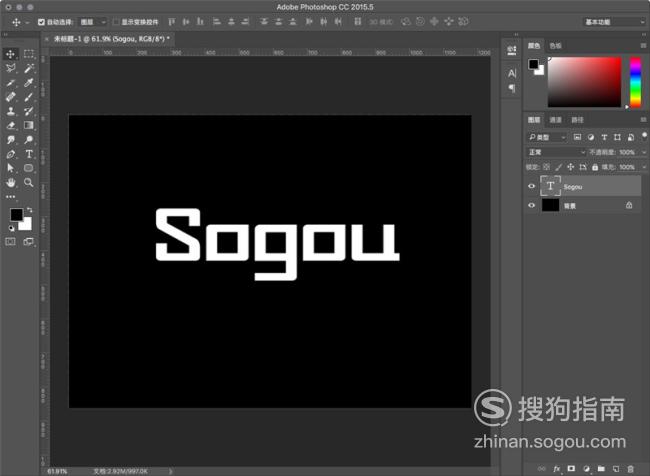Lock all attributes of the layer
The width and height of the screenshot is (650, 476).
(595, 167)
